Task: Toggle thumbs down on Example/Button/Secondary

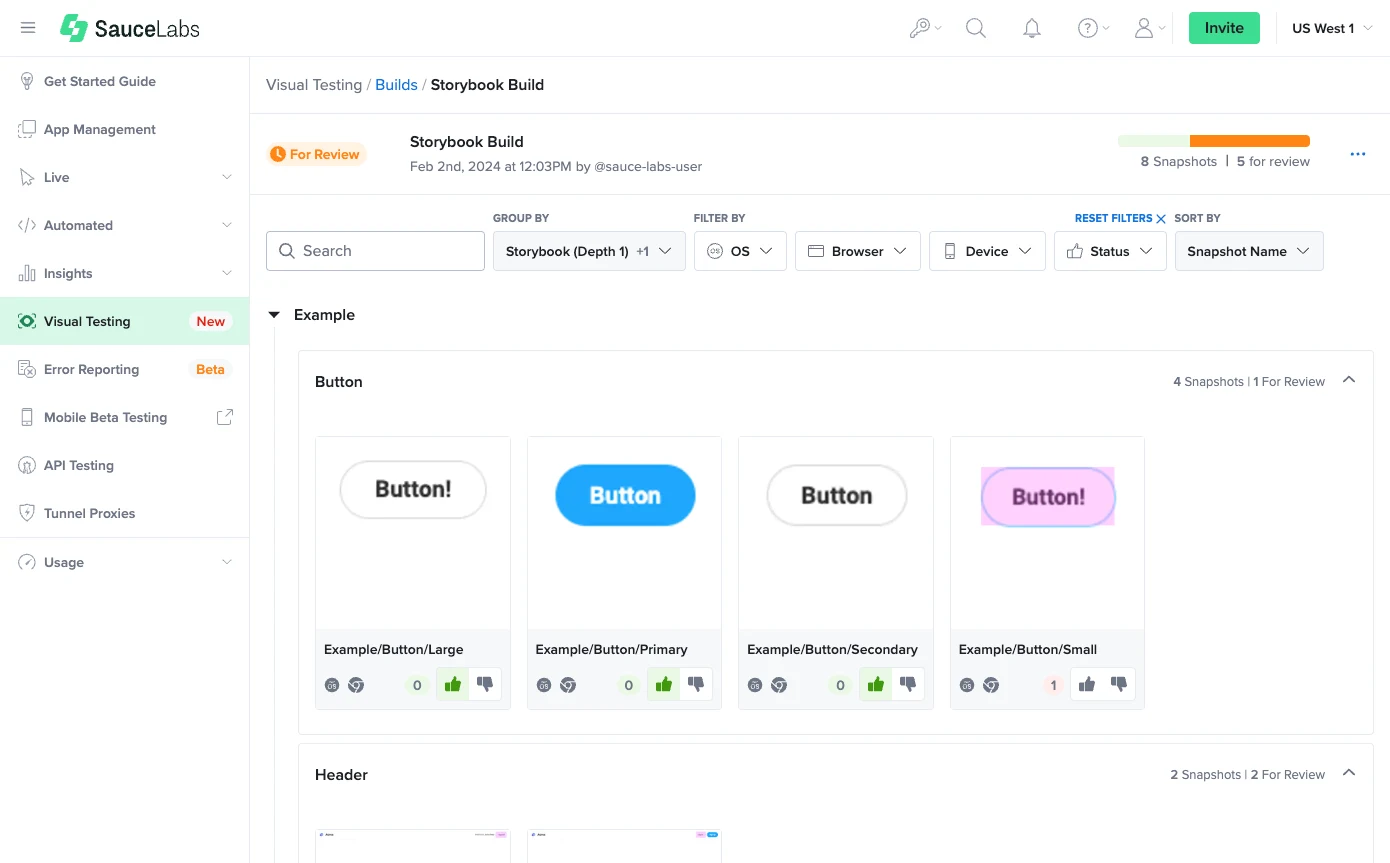Action: [x=908, y=684]
